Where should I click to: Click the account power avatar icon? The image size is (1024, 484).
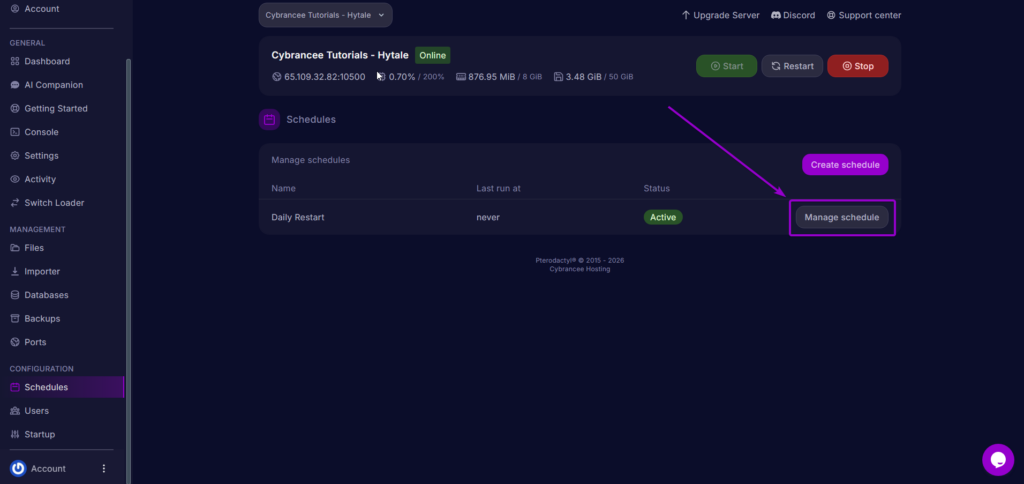[x=18, y=468]
